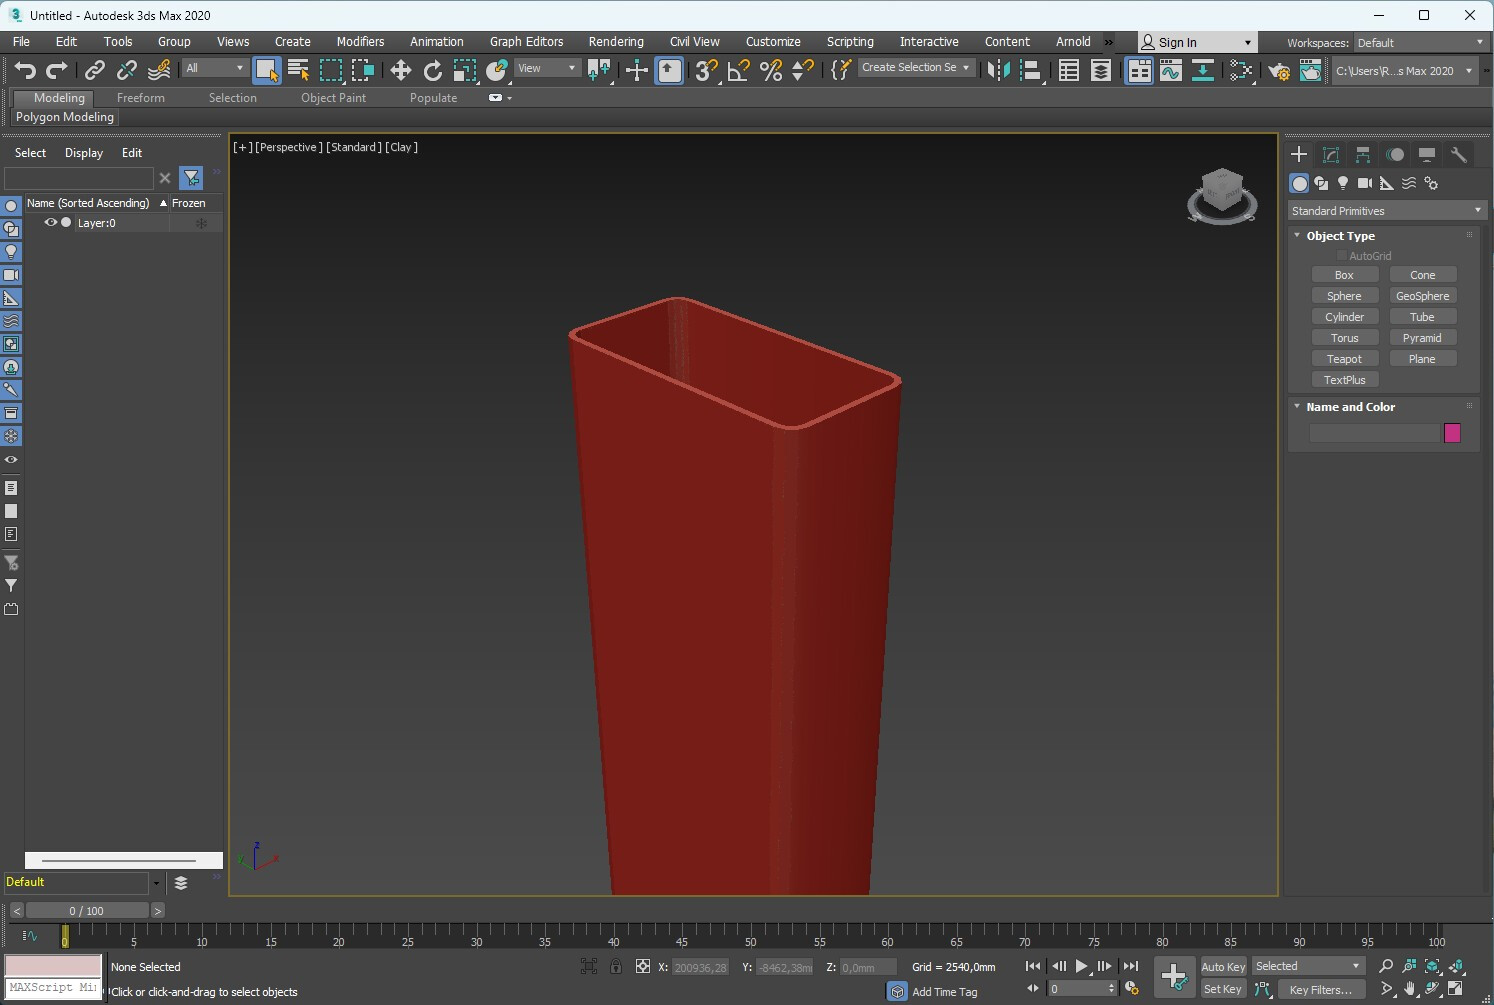The height and width of the screenshot is (1005, 1494).
Task: Click the Redo arrow icon
Action: [57, 70]
